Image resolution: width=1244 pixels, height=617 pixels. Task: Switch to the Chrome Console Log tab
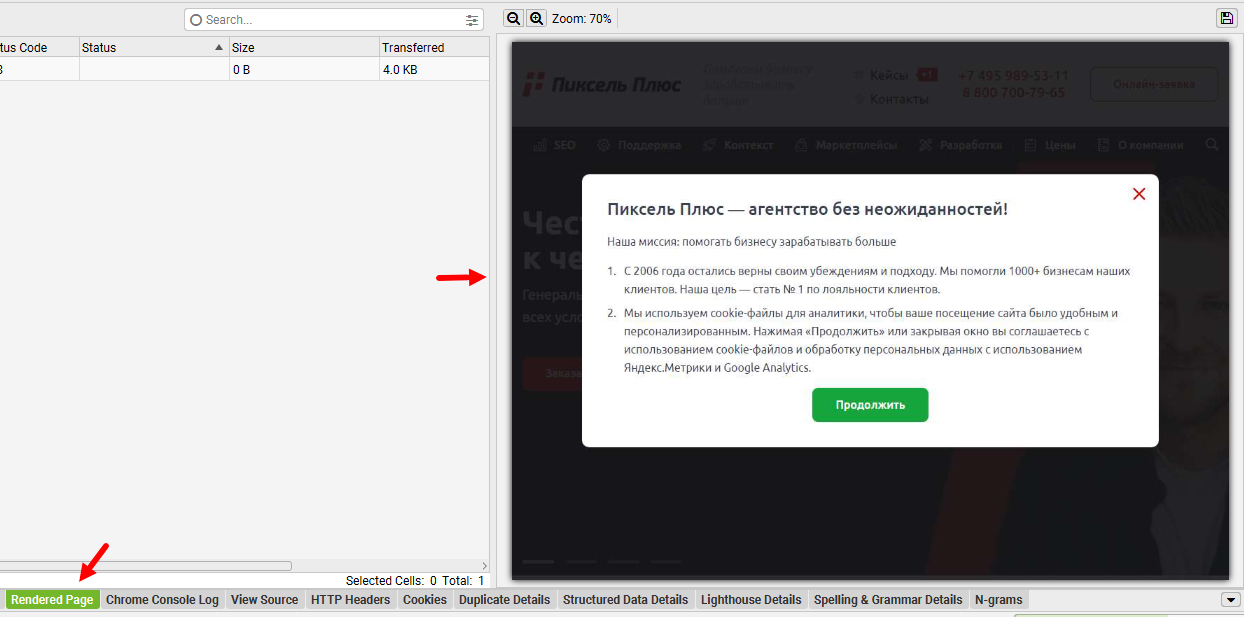click(x=162, y=600)
